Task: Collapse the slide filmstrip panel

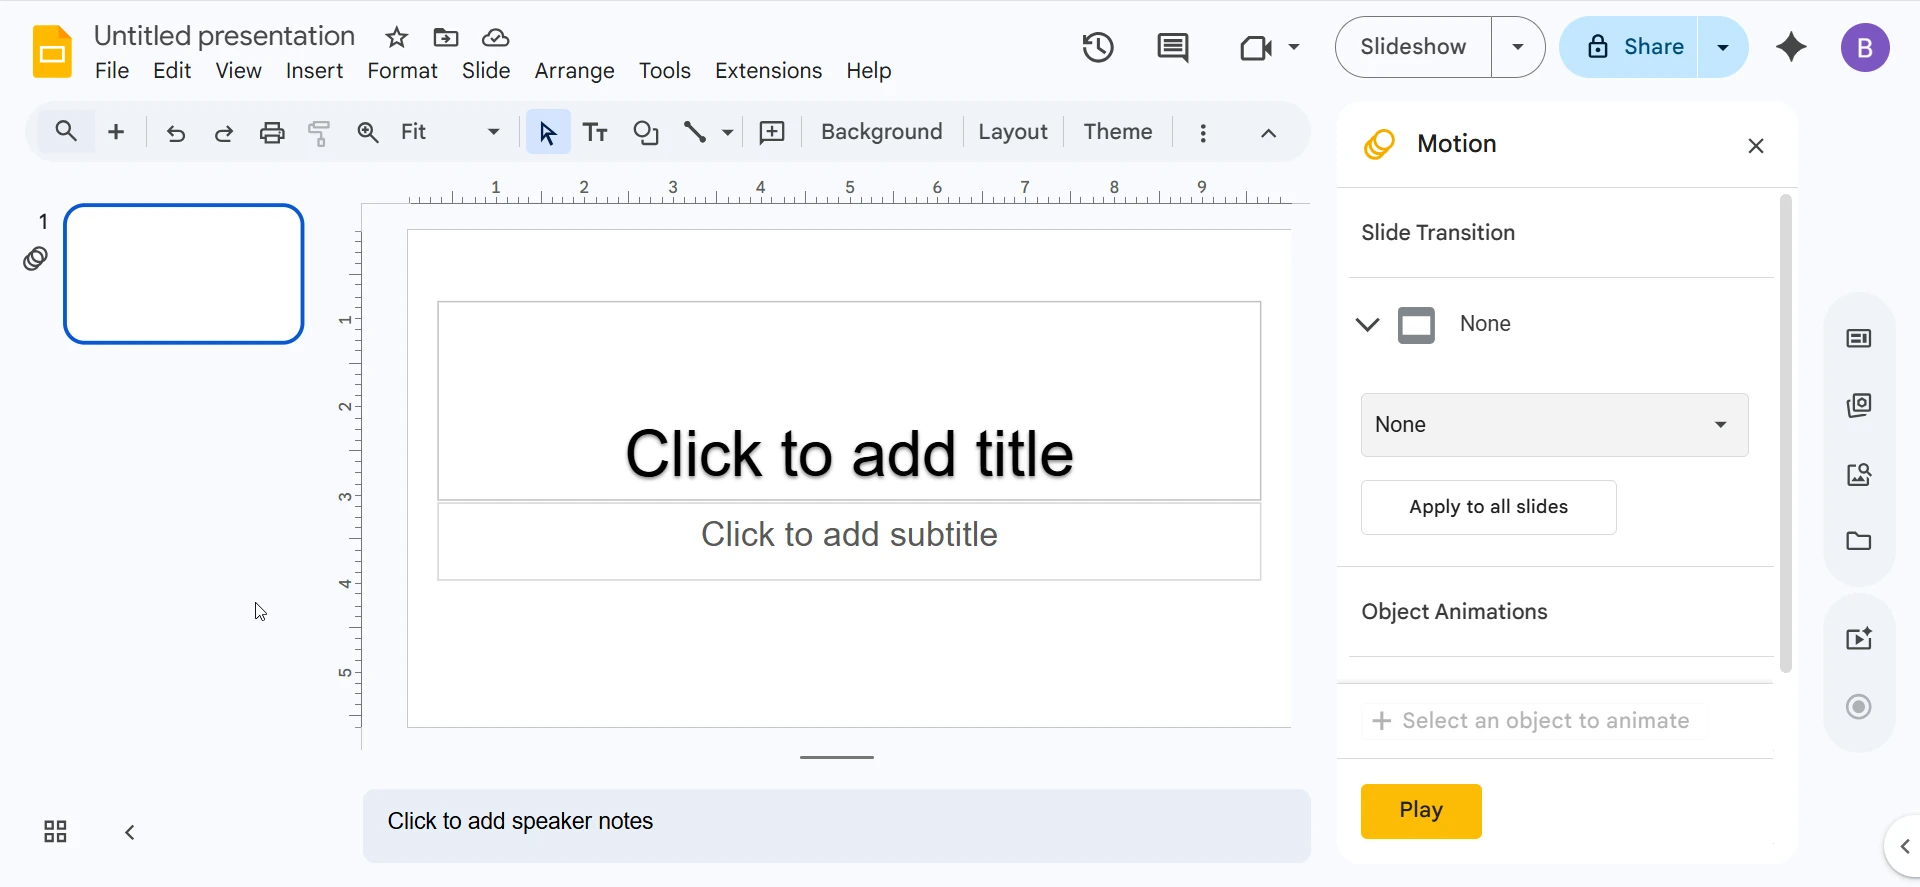Action: tap(130, 832)
